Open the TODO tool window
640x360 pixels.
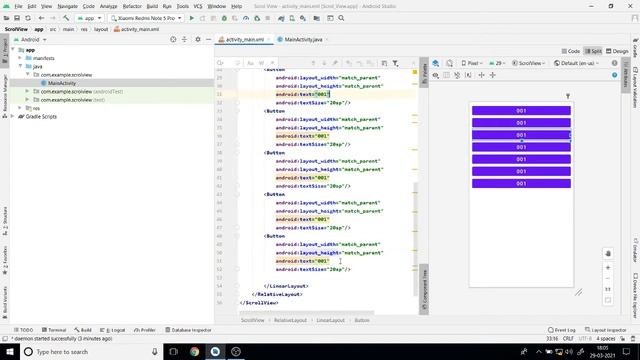[23, 330]
